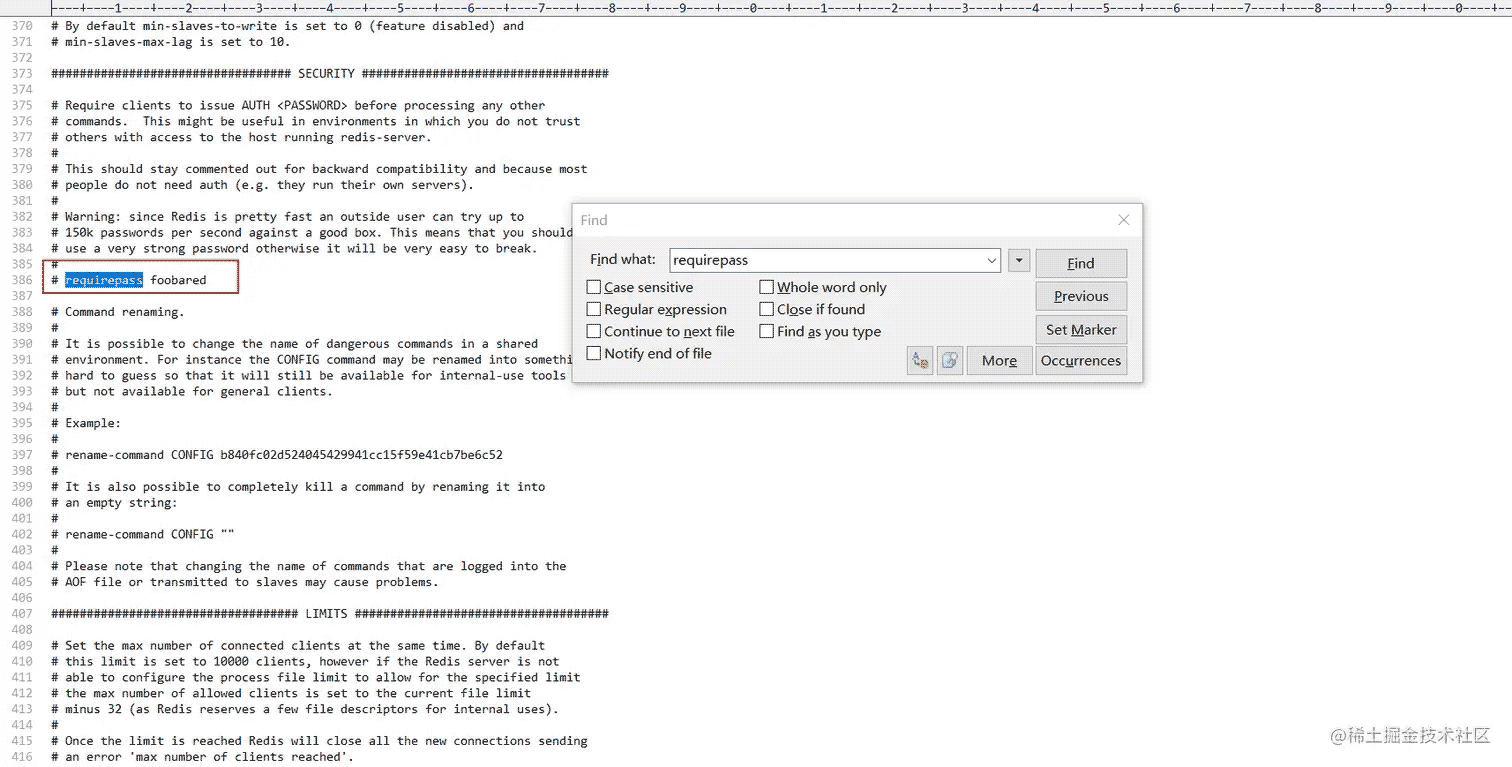Click the '# Example:' comment line

coord(86,423)
